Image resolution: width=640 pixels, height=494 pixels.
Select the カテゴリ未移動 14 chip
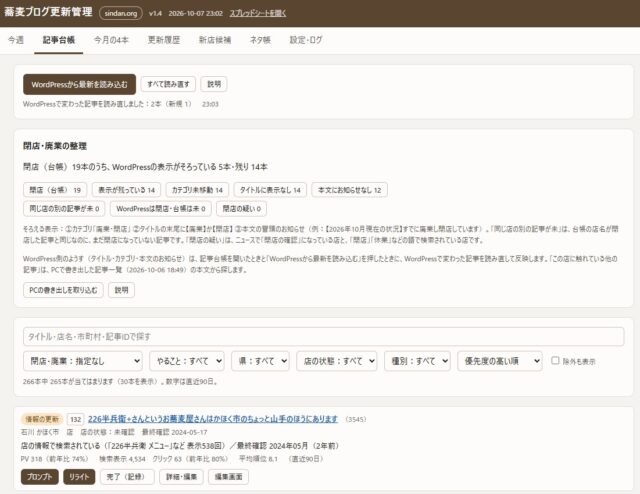pyautogui.click(x=197, y=190)
